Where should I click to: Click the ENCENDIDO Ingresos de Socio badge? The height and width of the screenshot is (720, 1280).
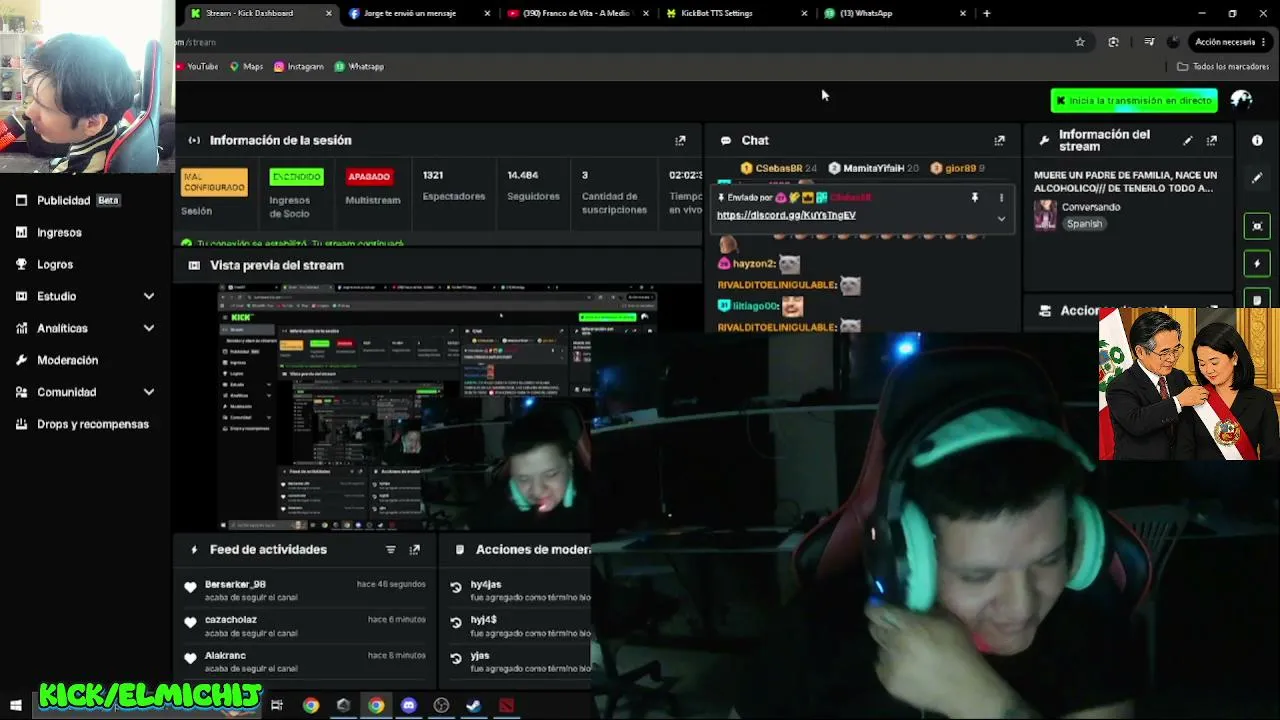(296, 177)
